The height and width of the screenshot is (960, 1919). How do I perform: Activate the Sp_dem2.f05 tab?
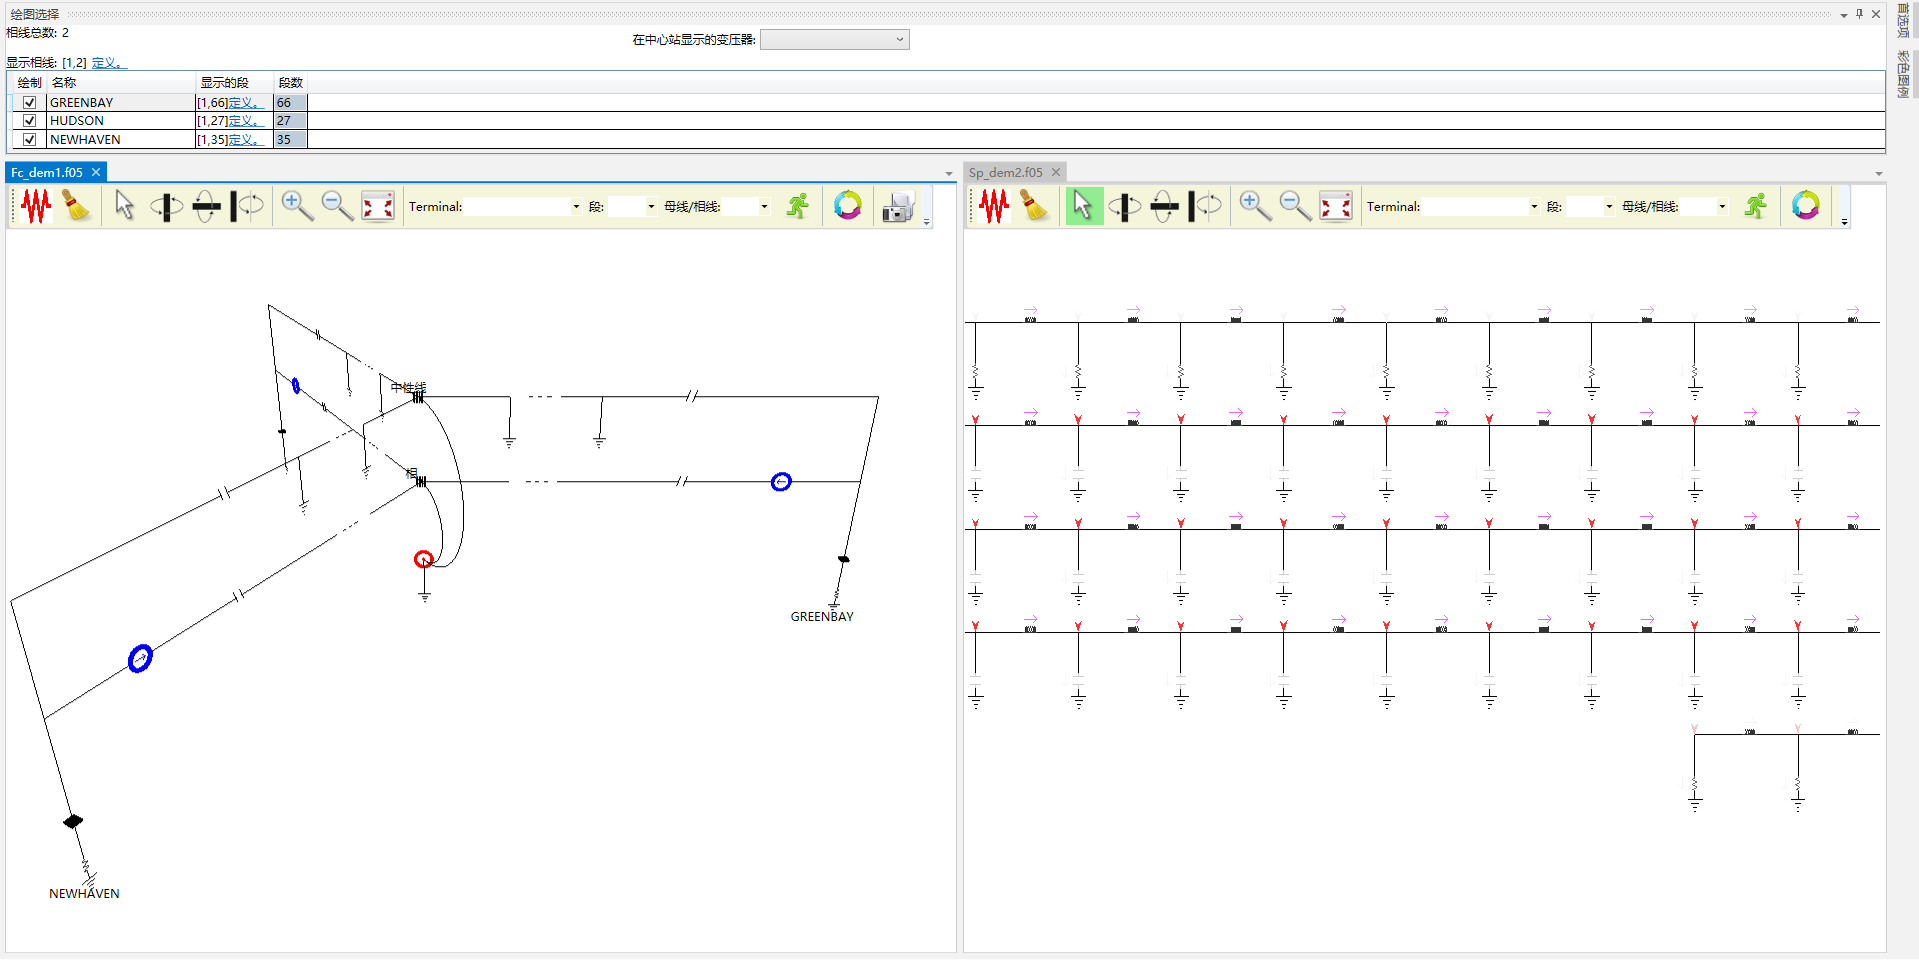(1005, 173)
